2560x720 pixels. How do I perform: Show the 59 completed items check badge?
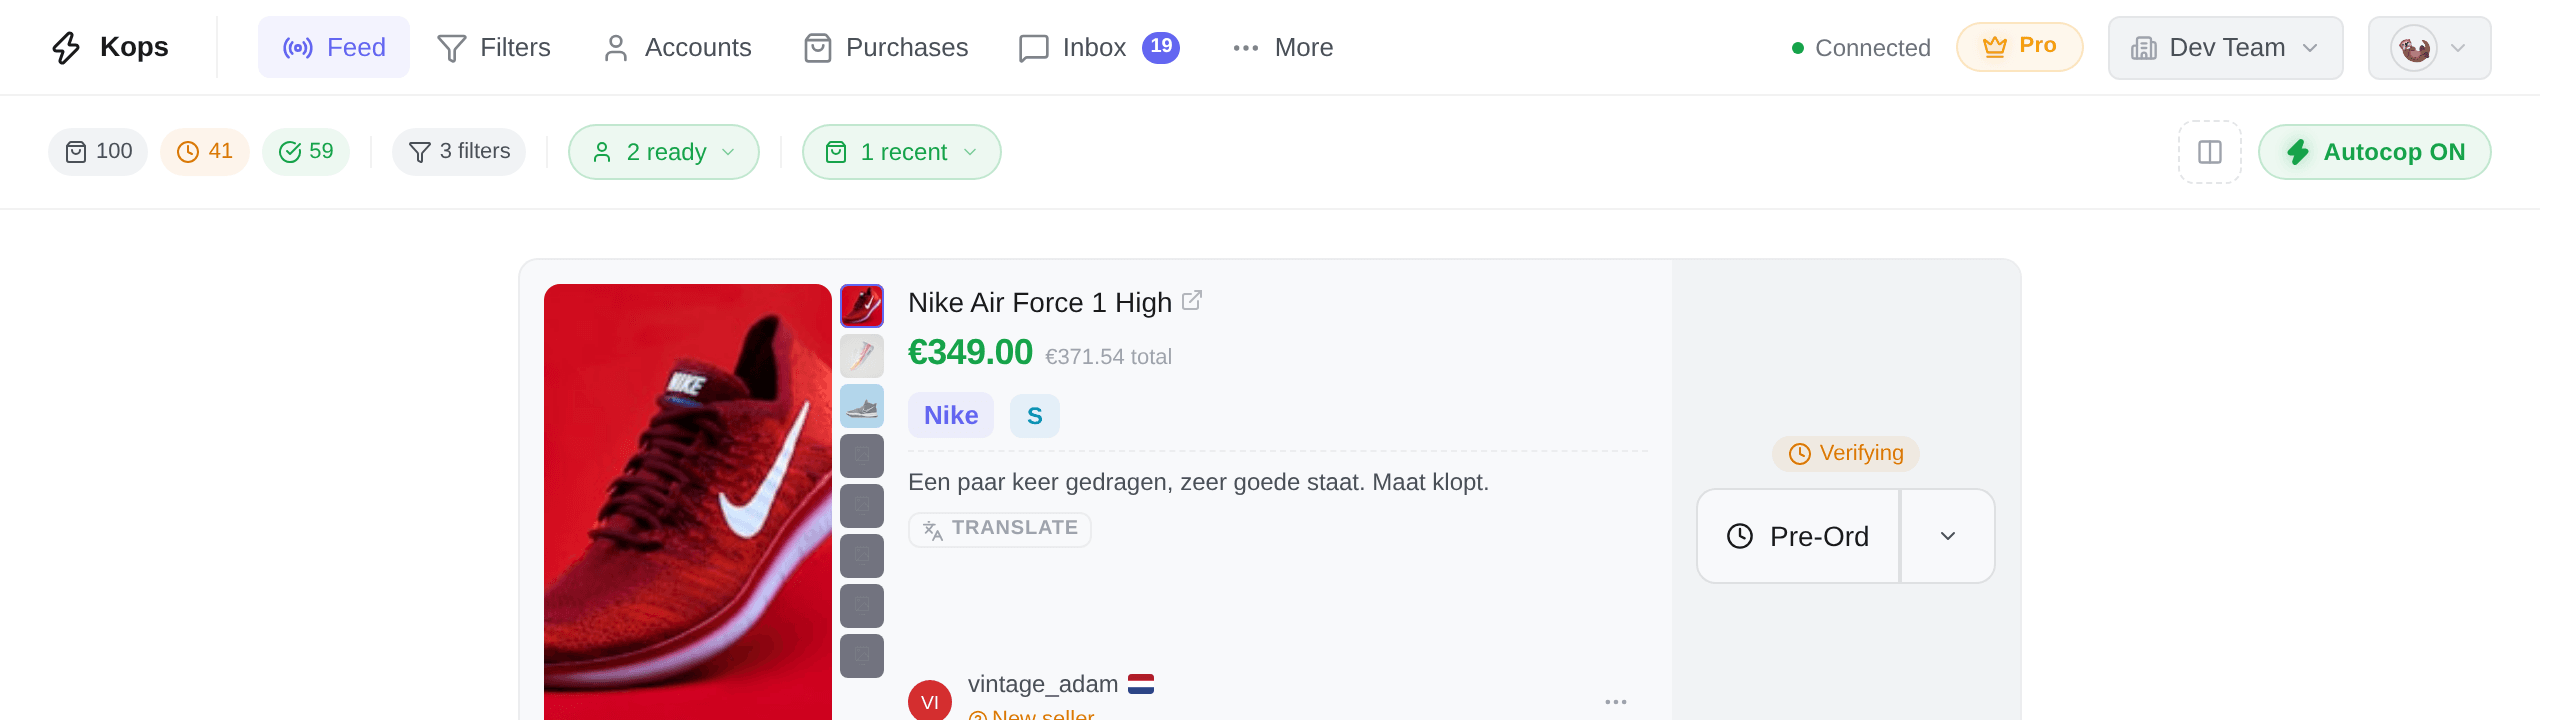pos(306,152)
